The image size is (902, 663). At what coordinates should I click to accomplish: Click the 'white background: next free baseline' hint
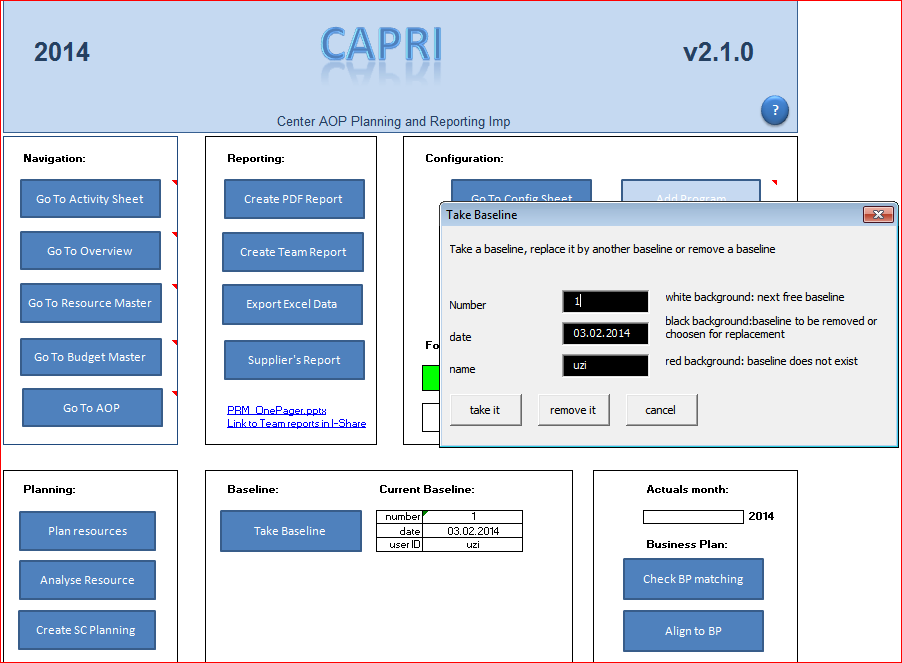pyautogui.click(x=755, y=297)
